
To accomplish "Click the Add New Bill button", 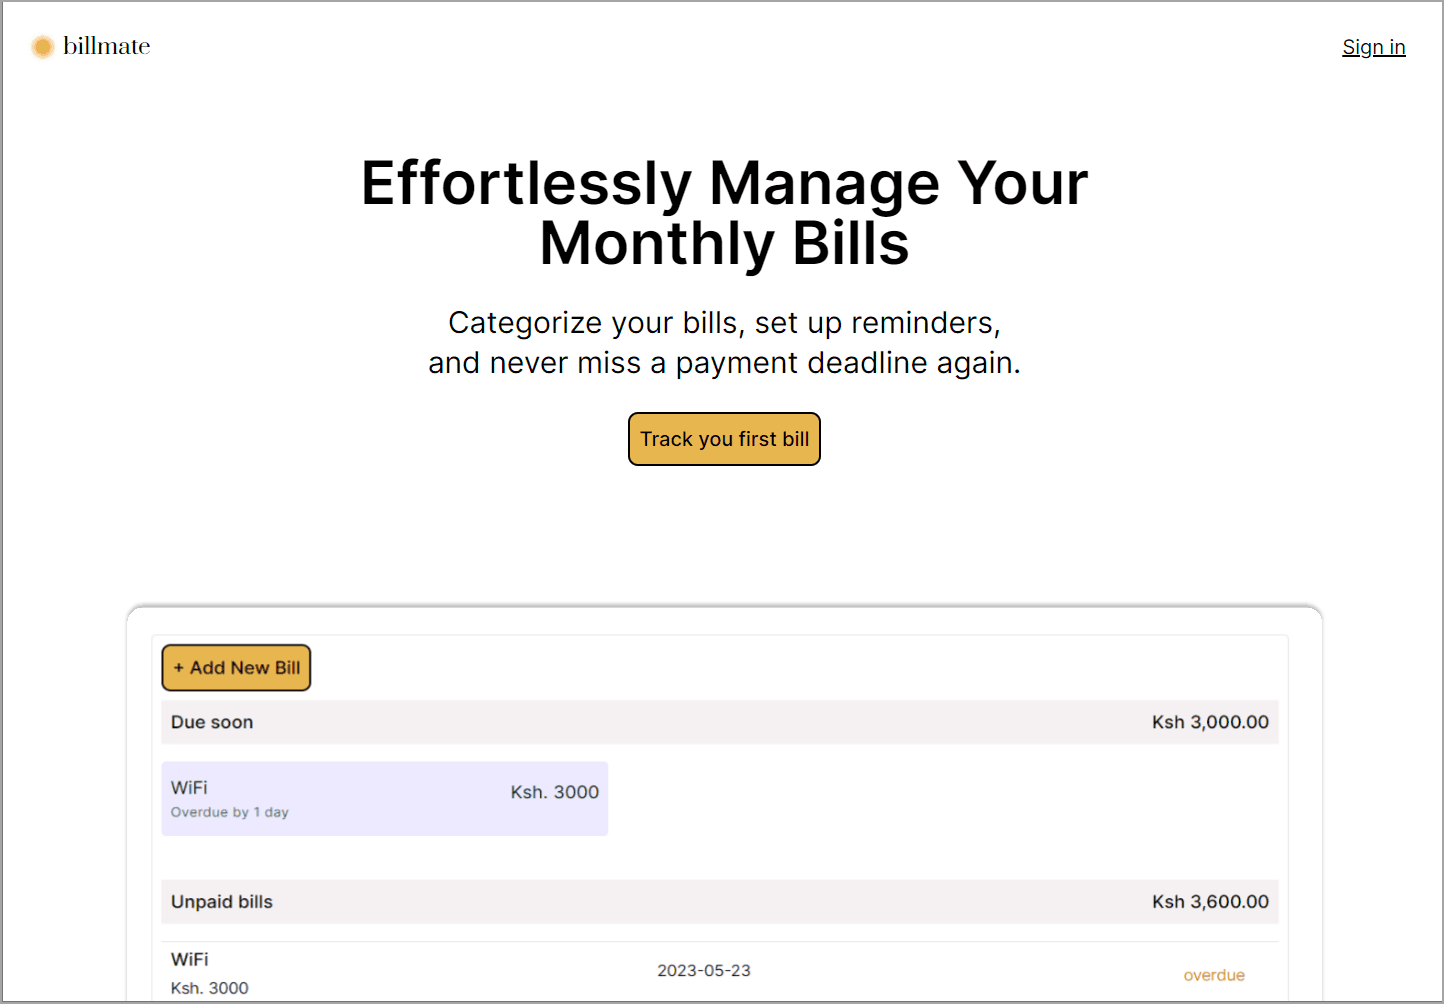I will (x=236, y=668).
